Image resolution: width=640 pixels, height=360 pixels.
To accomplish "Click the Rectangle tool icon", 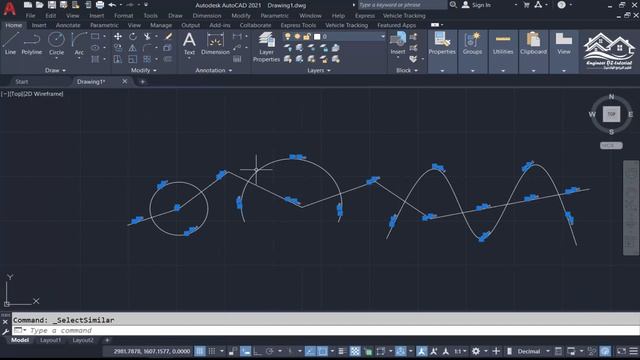I will click(x=95, y=36).
